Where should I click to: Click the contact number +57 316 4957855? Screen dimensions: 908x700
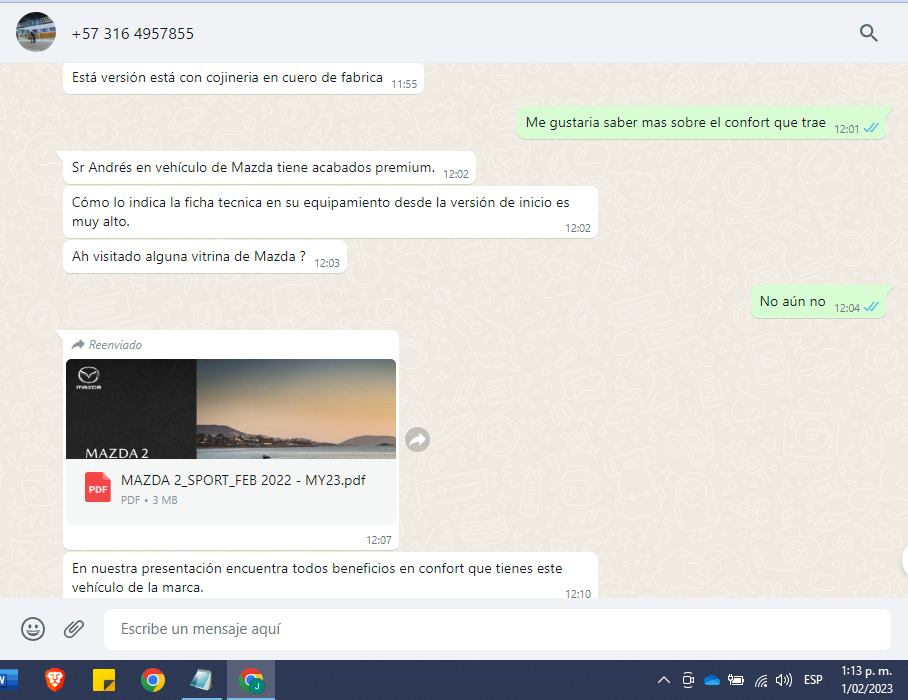pos(133,34)
